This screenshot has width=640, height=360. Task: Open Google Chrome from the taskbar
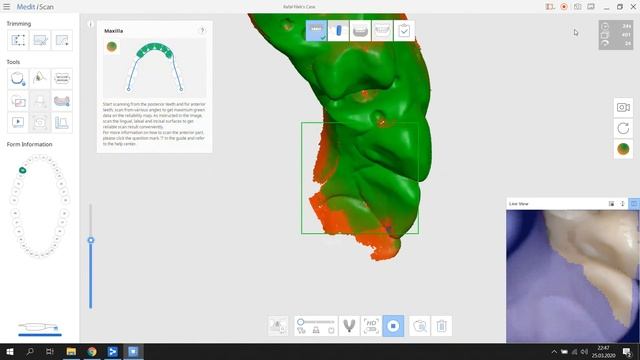(92, 351)
